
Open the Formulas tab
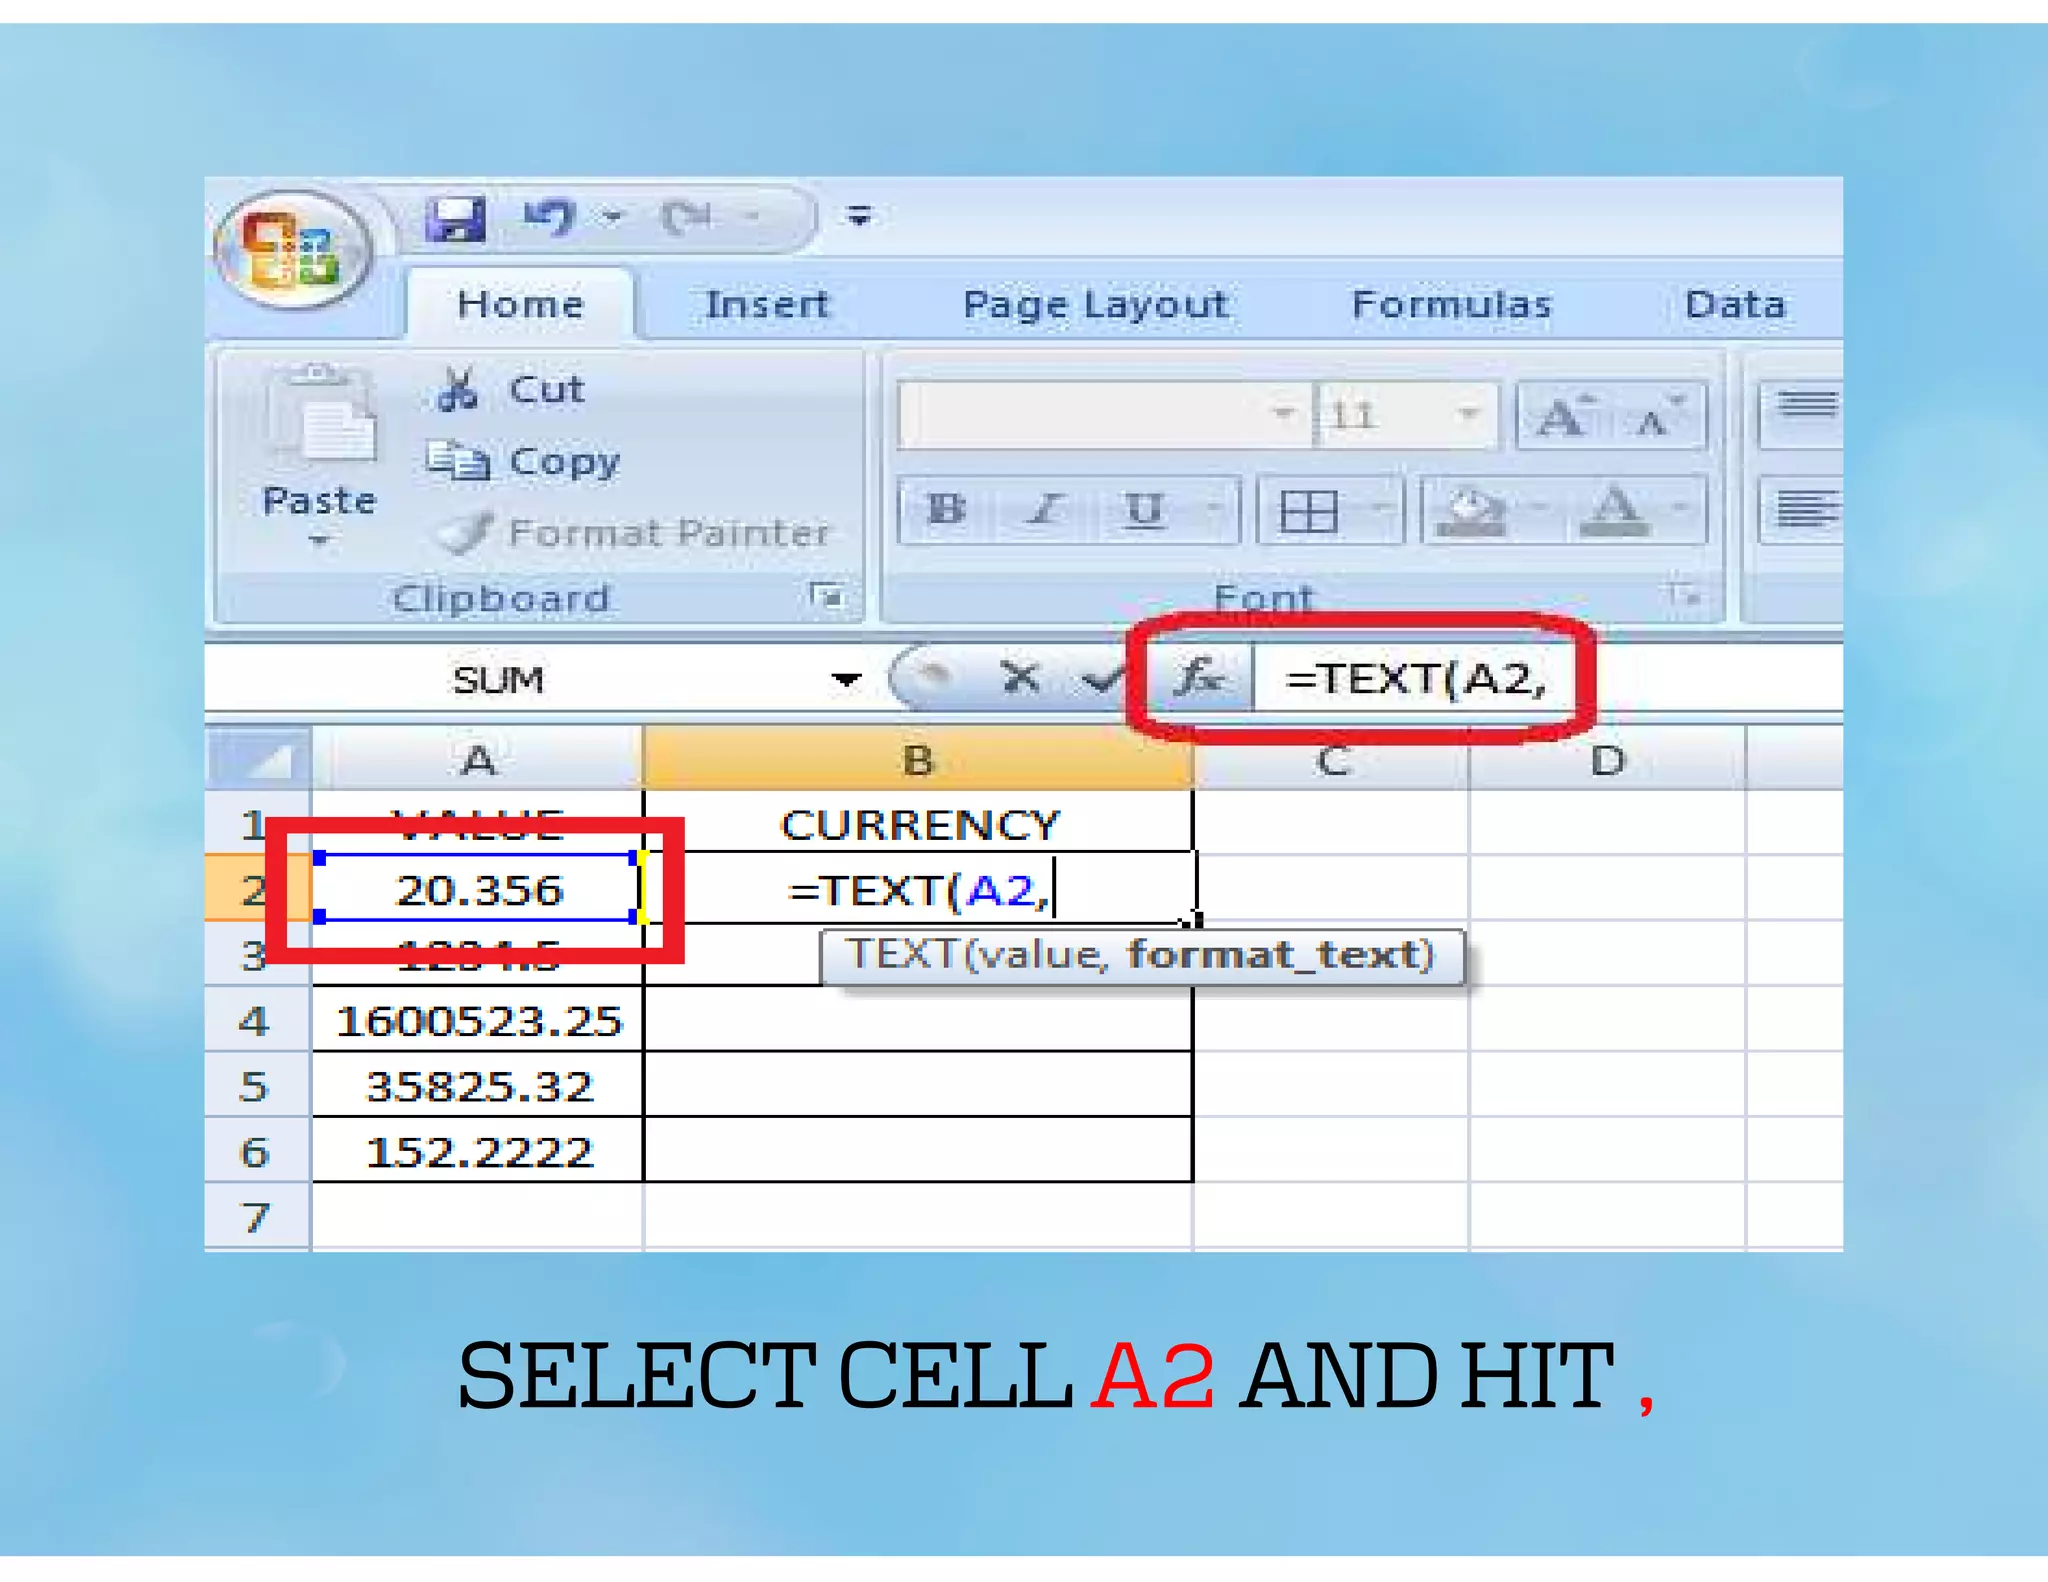tap(1451, 304)
